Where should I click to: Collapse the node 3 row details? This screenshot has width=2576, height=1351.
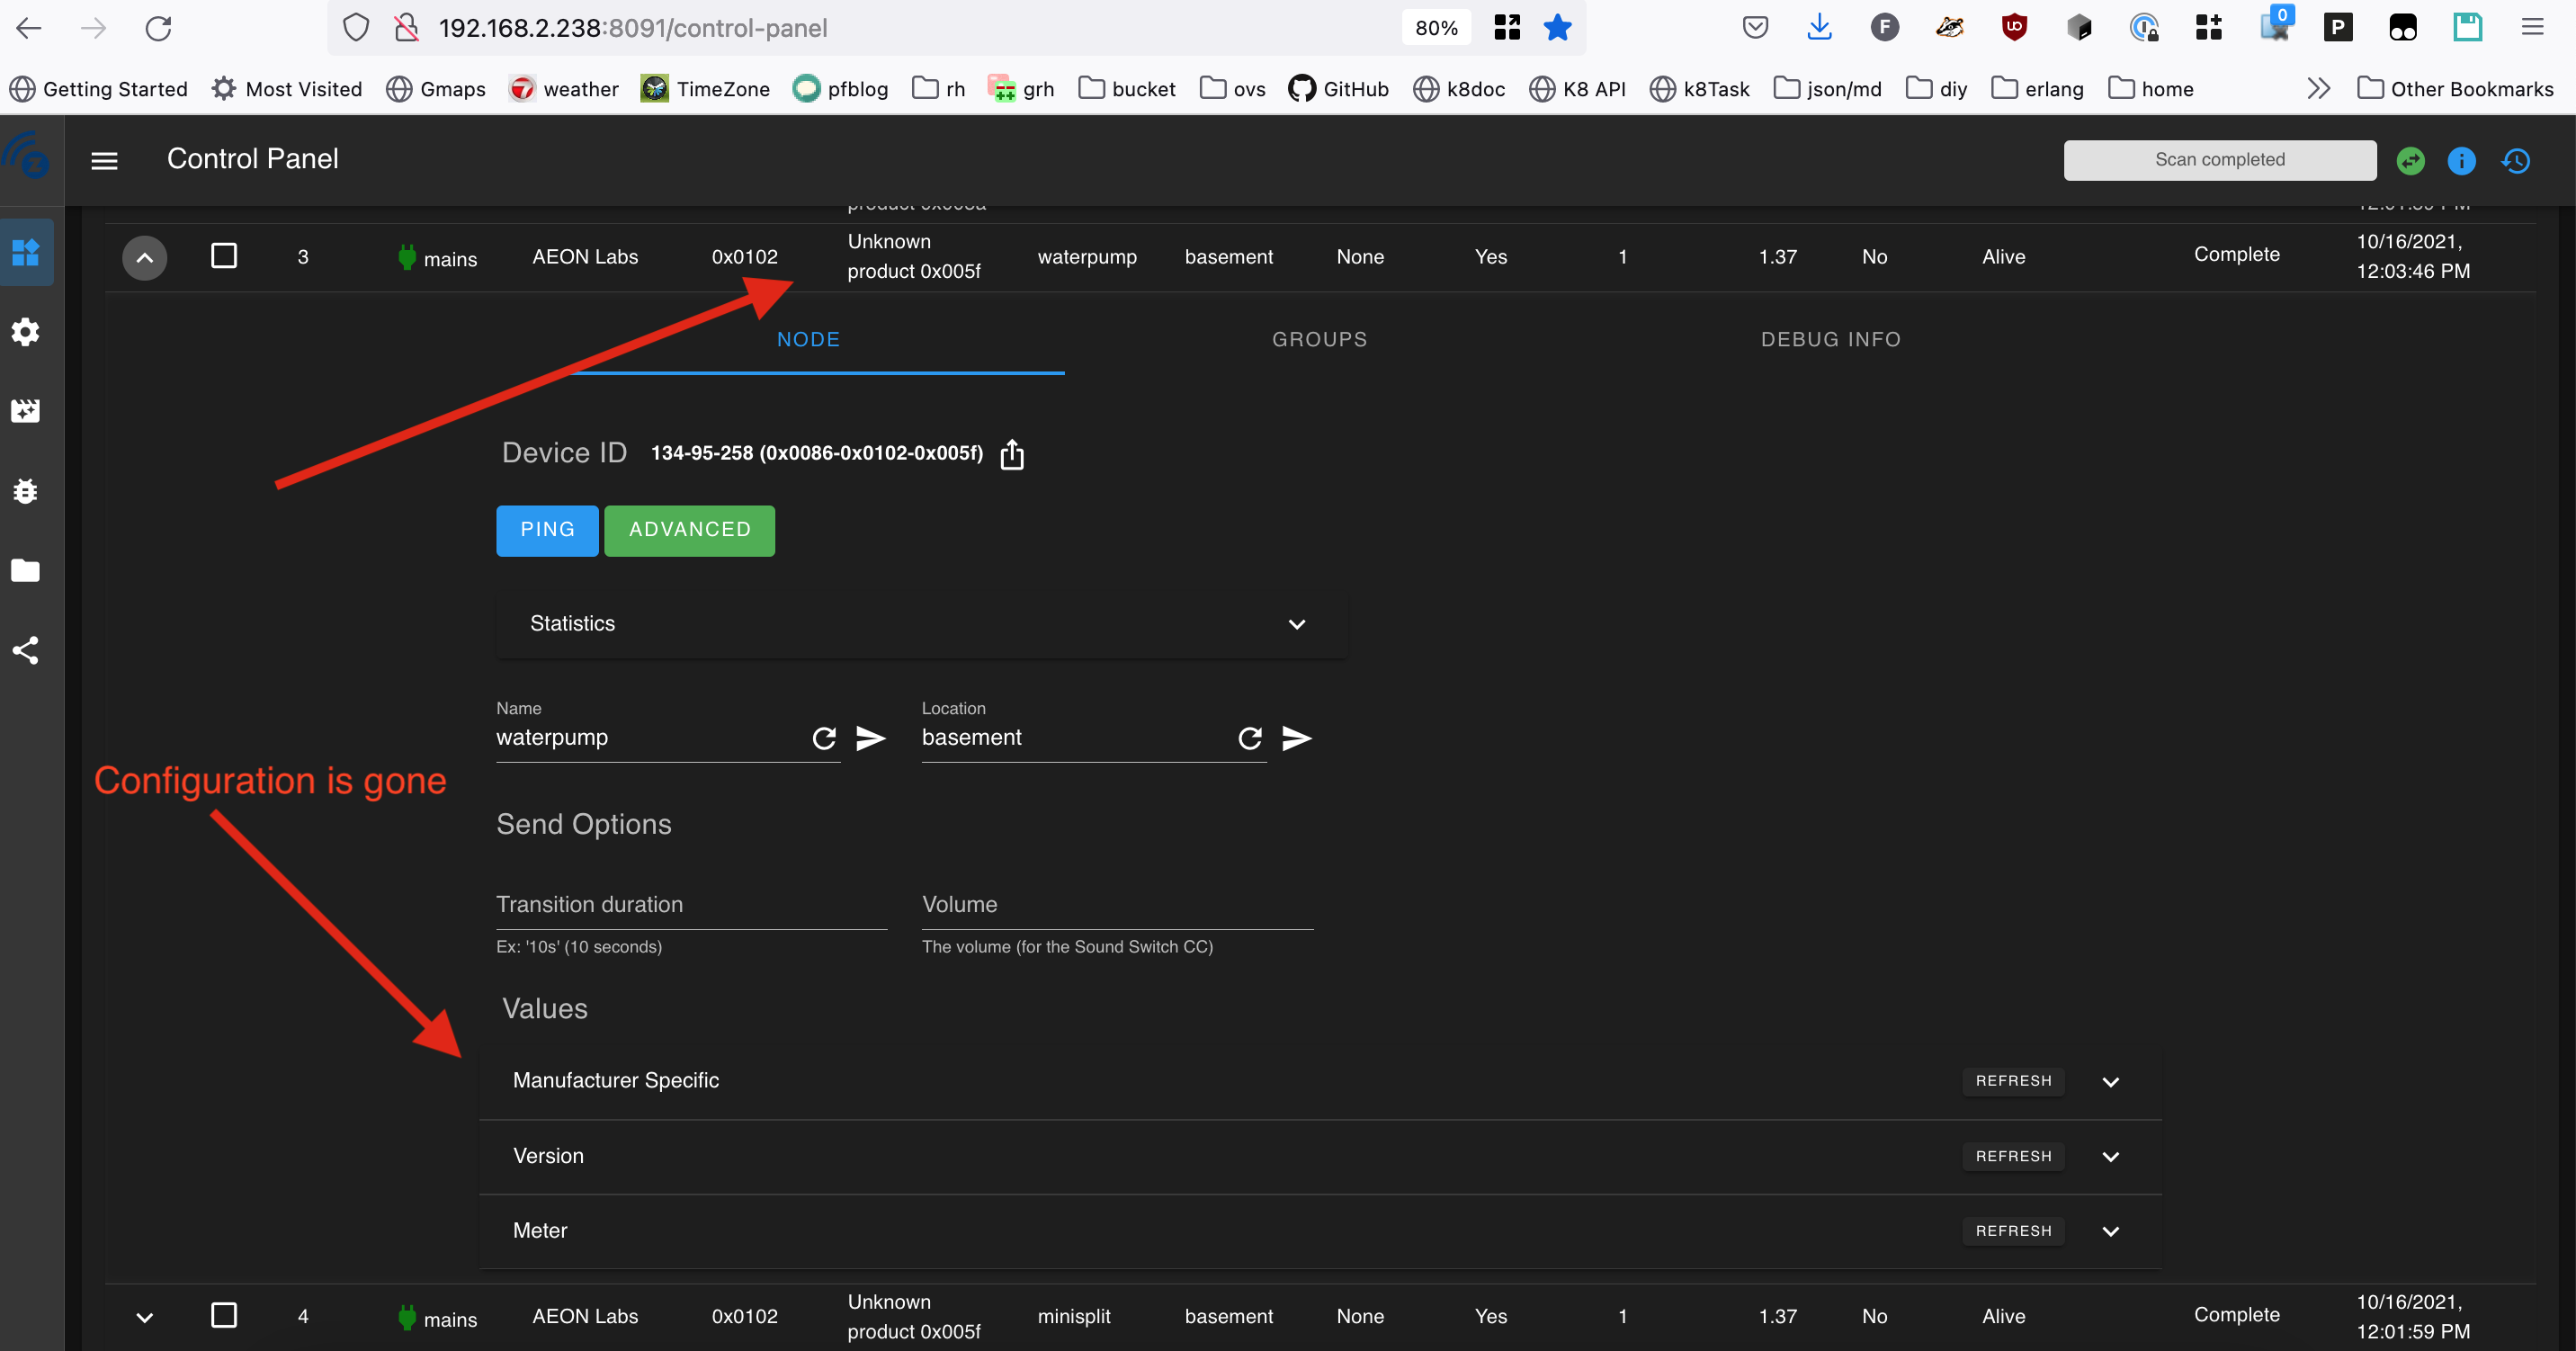144,258
